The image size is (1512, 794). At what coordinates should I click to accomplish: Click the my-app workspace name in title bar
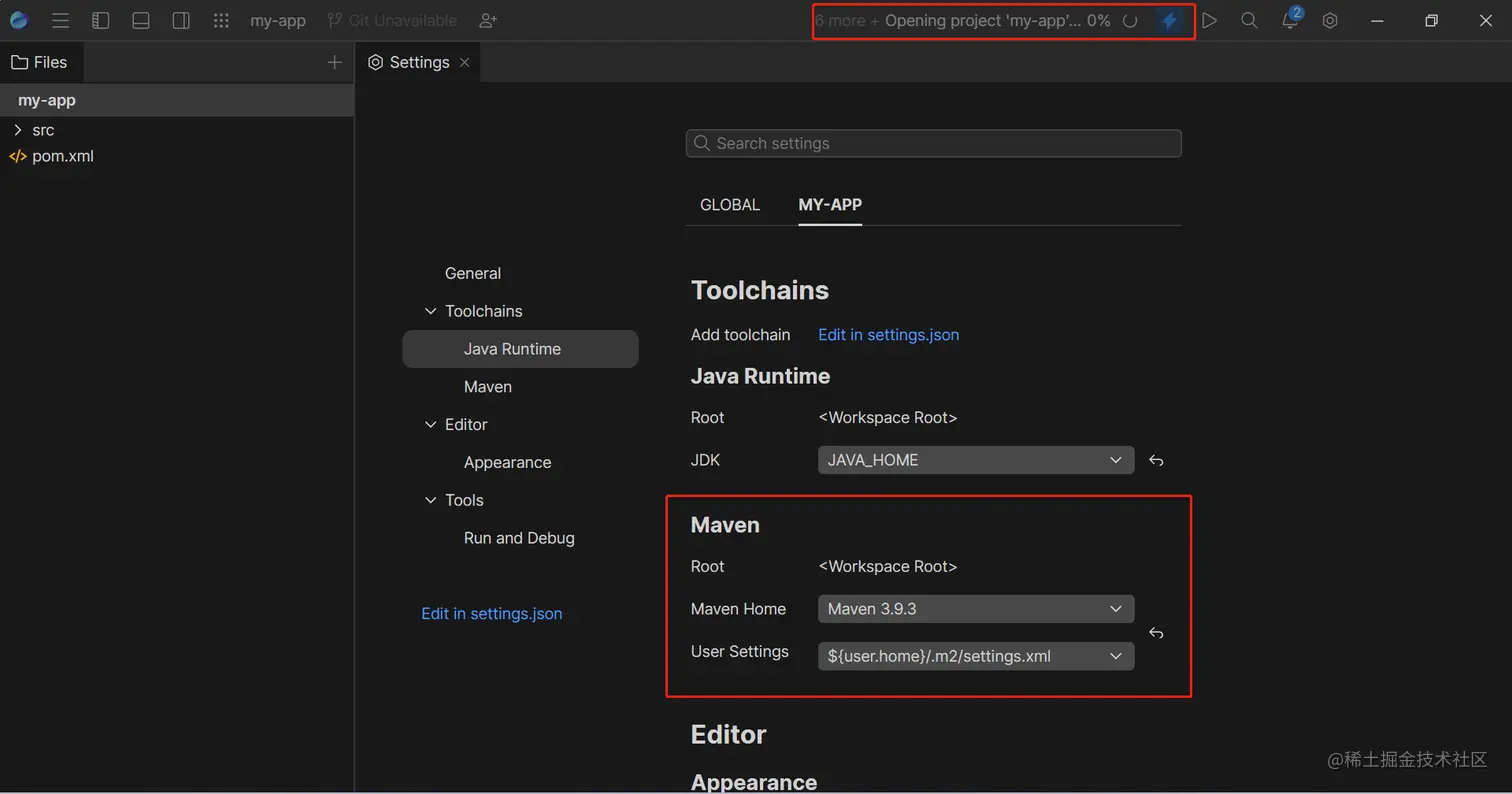click(x=278, y=20)
